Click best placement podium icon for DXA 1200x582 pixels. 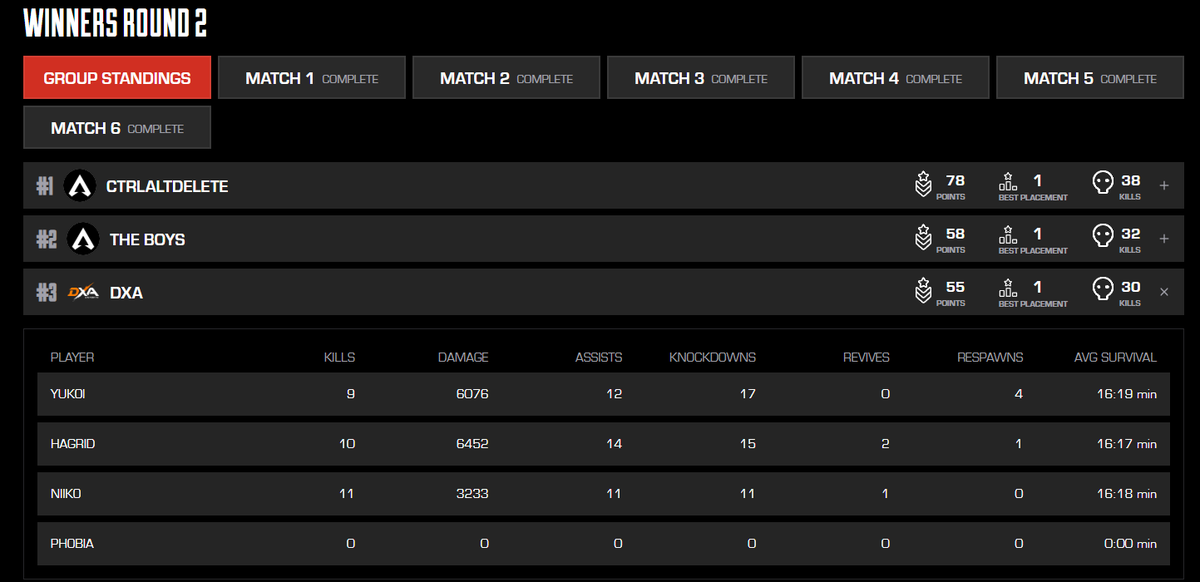coord(1008,287)
